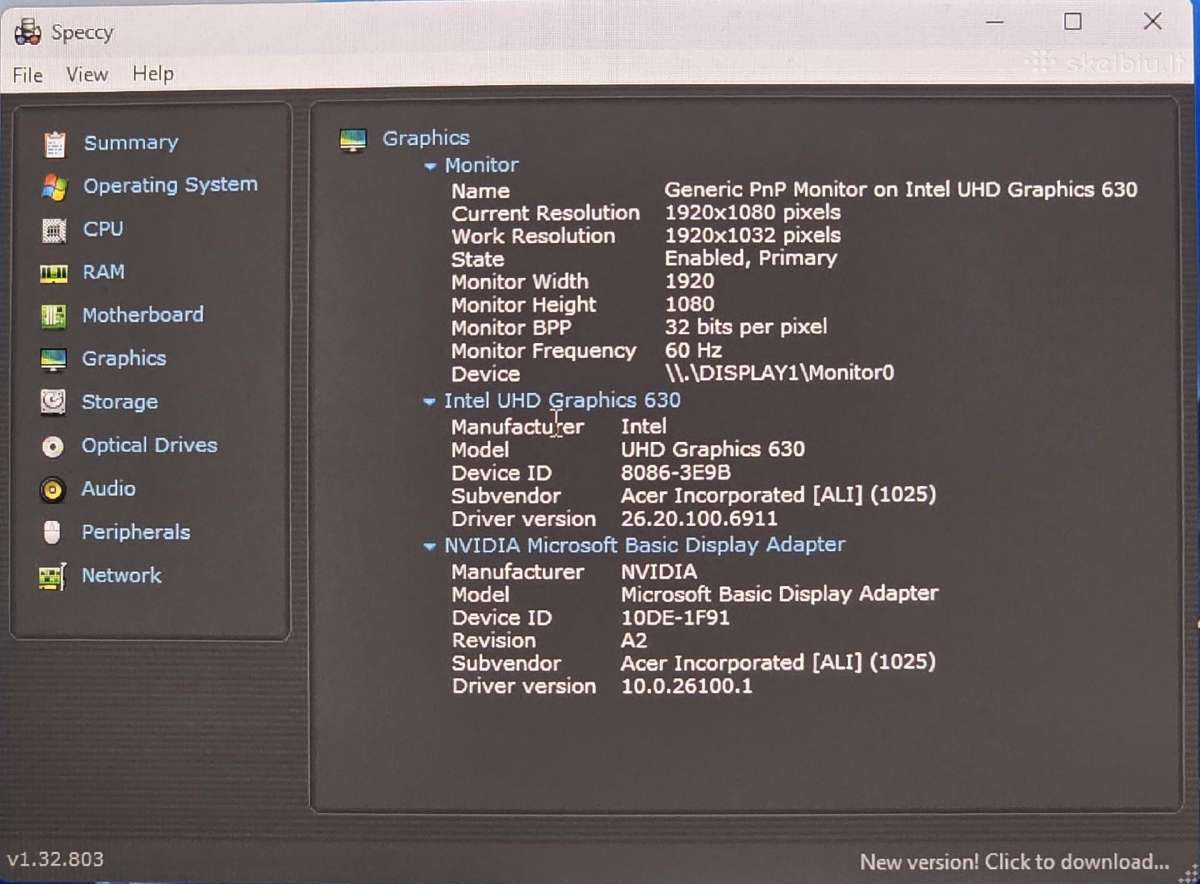Click the Device ID 10DE-1F91 value
The height and width of the screenshot is (884, 1200).
coord(675,618)
